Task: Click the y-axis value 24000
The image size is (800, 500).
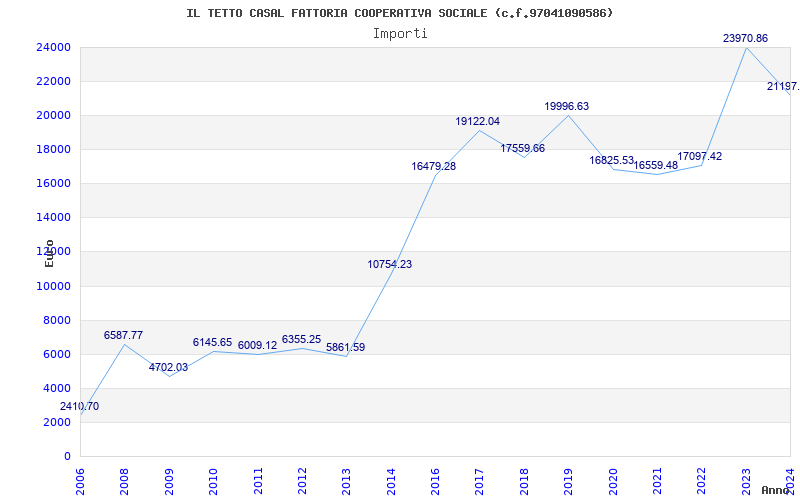Action: [x=53, y=47]
